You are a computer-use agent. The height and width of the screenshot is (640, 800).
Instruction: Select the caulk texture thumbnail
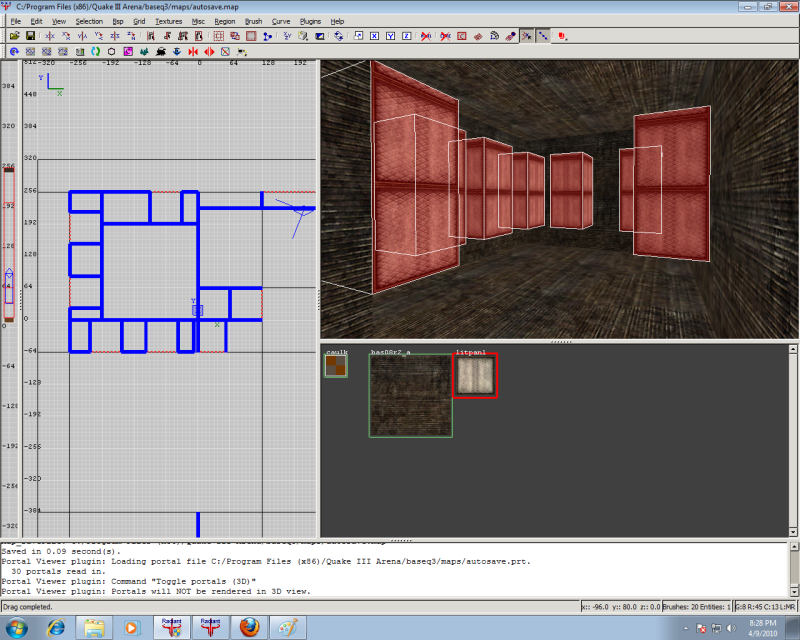coord(336,366)
